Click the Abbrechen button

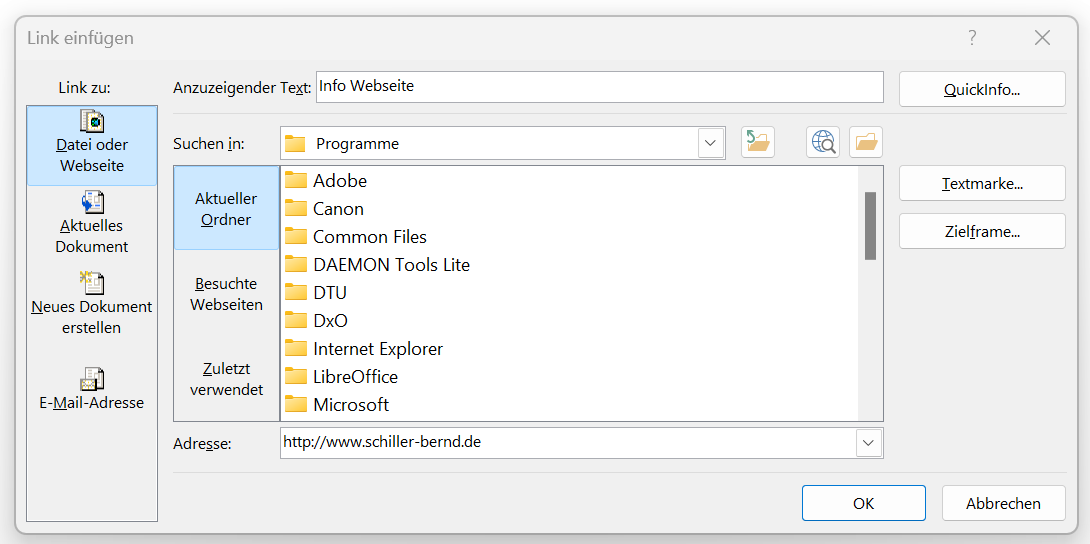(x=1003, y=503)
